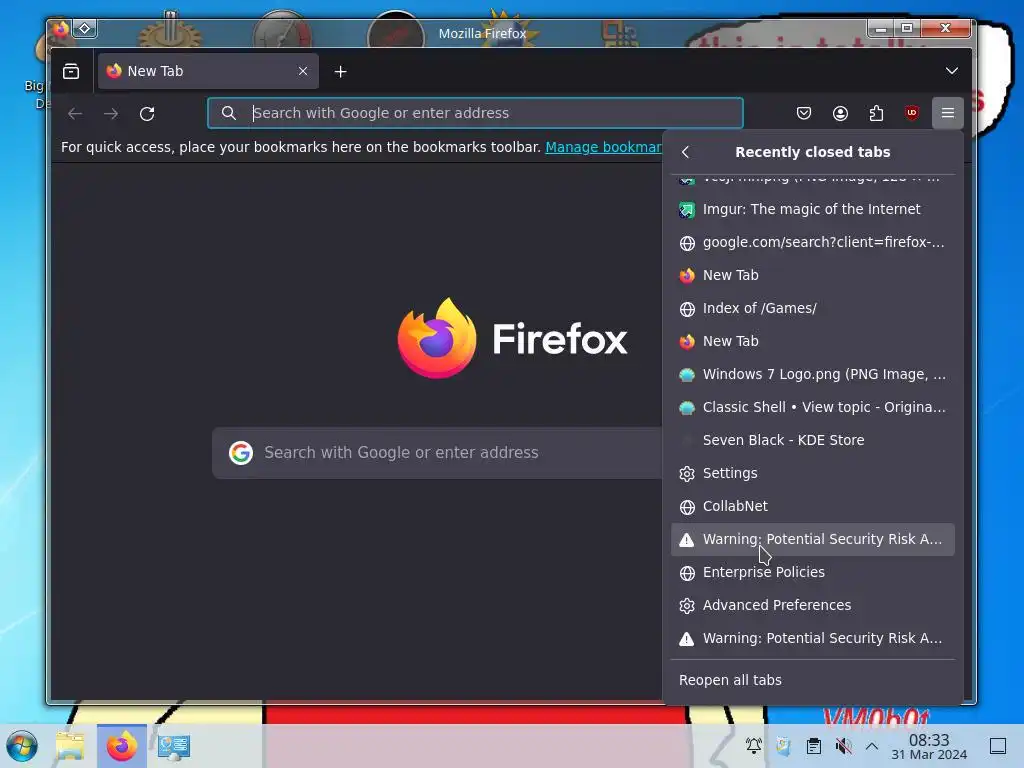
Task: Open the Windows Start orb
Action: point(22,746)
